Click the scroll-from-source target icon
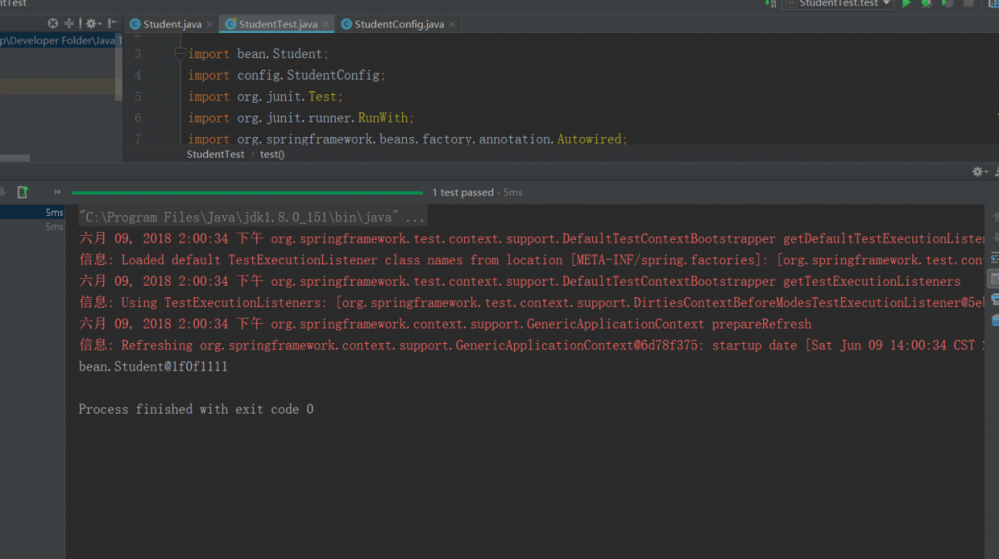 53,23
